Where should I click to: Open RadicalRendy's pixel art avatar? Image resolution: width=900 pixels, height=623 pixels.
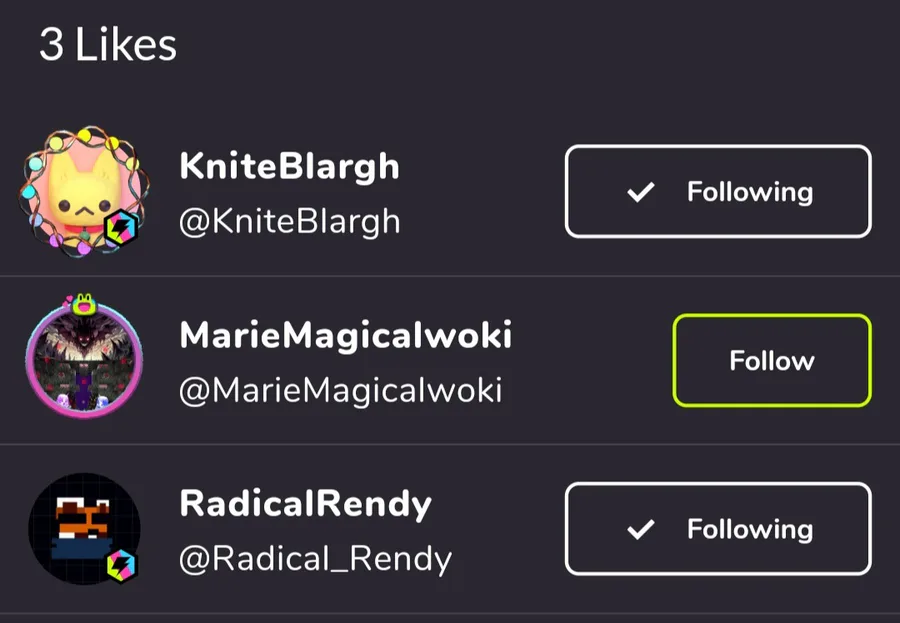84,529
